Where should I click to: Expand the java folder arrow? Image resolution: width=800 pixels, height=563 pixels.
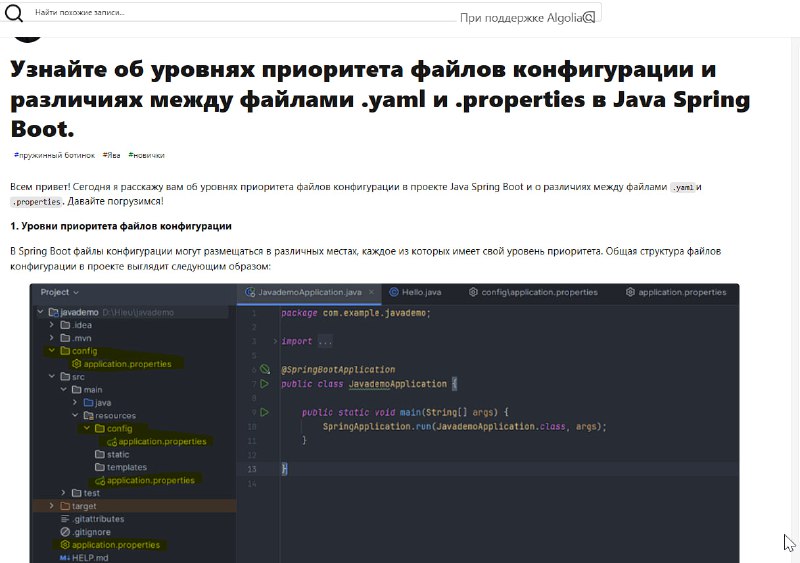click(x=75, y=402)
